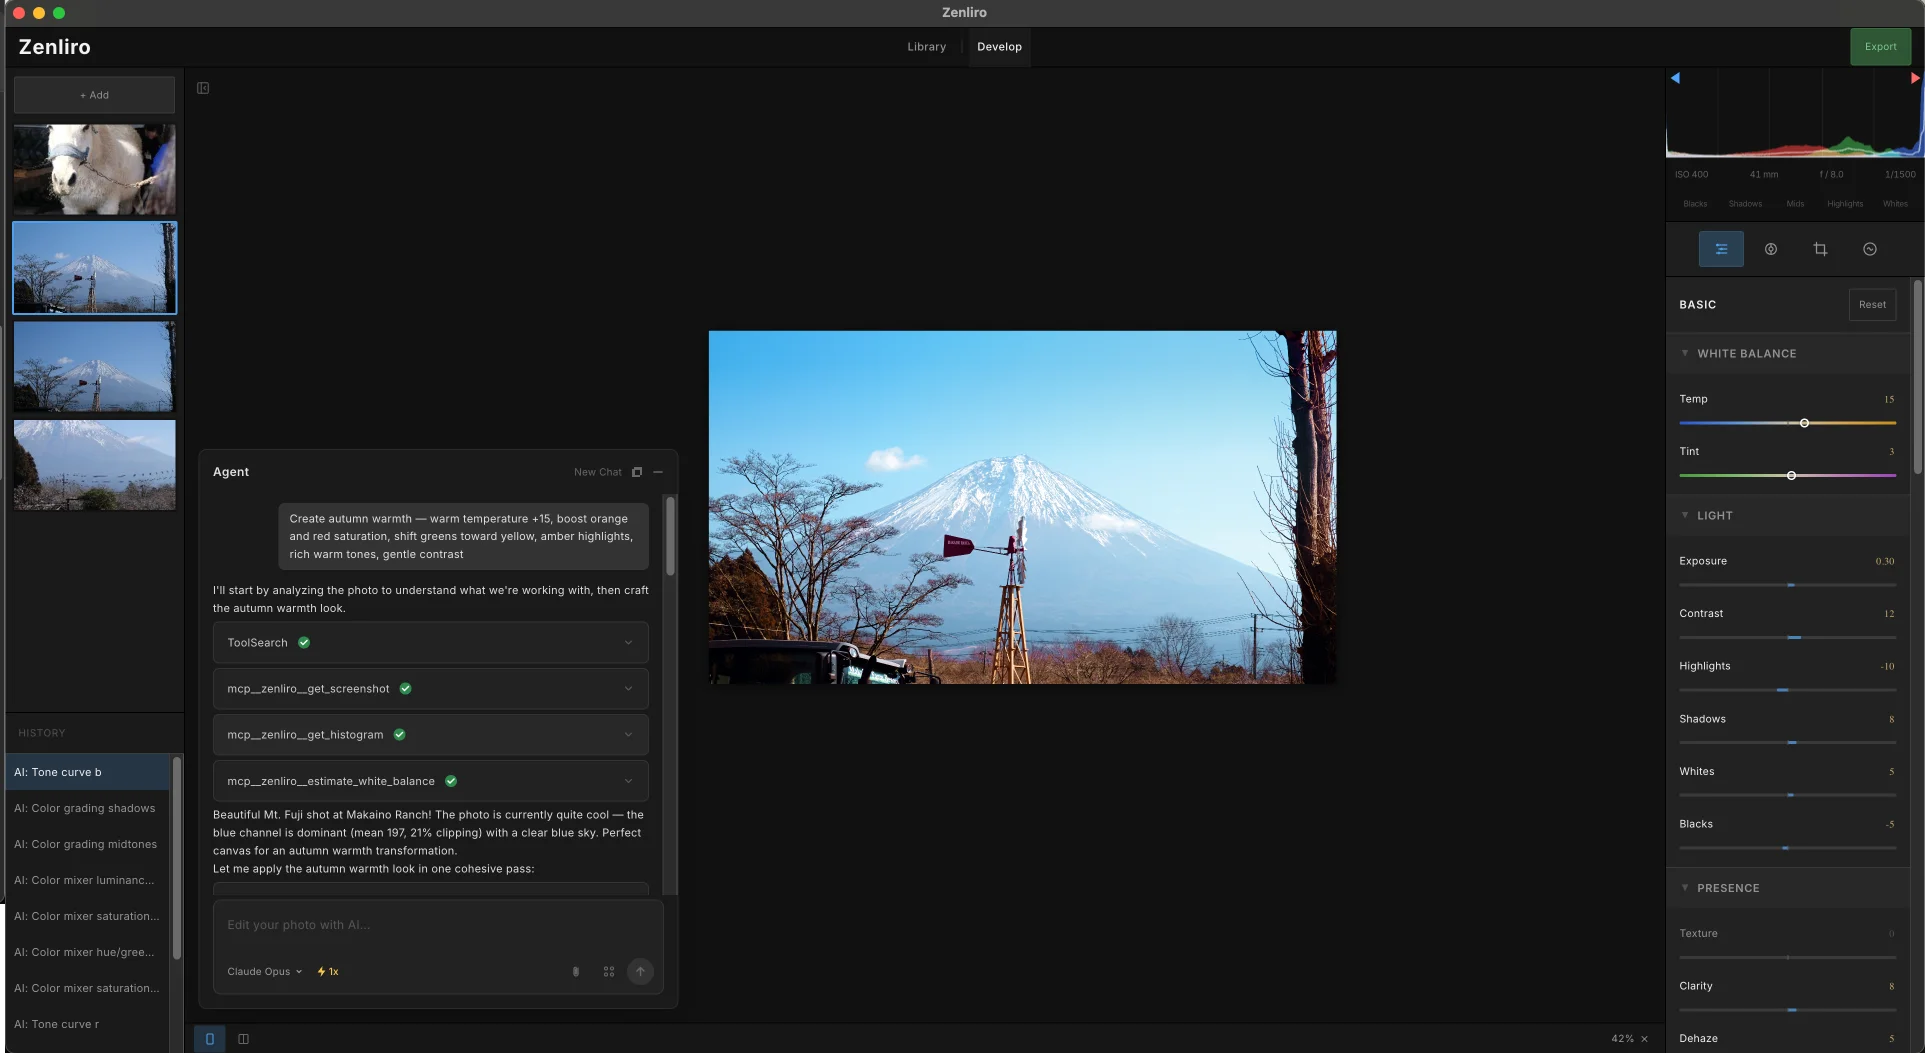This screenshot has width=1925, height=1053.
Task: Switch to the Library tab
Action: (926, 46)
